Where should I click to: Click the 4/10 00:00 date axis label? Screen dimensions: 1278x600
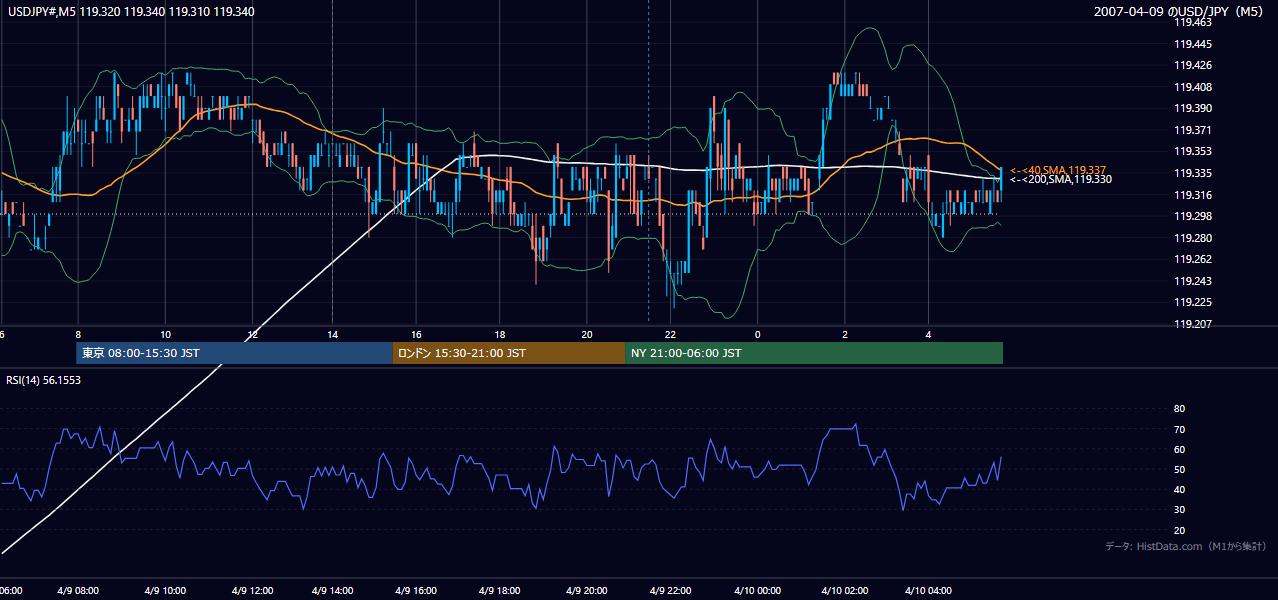pos(758,591)
